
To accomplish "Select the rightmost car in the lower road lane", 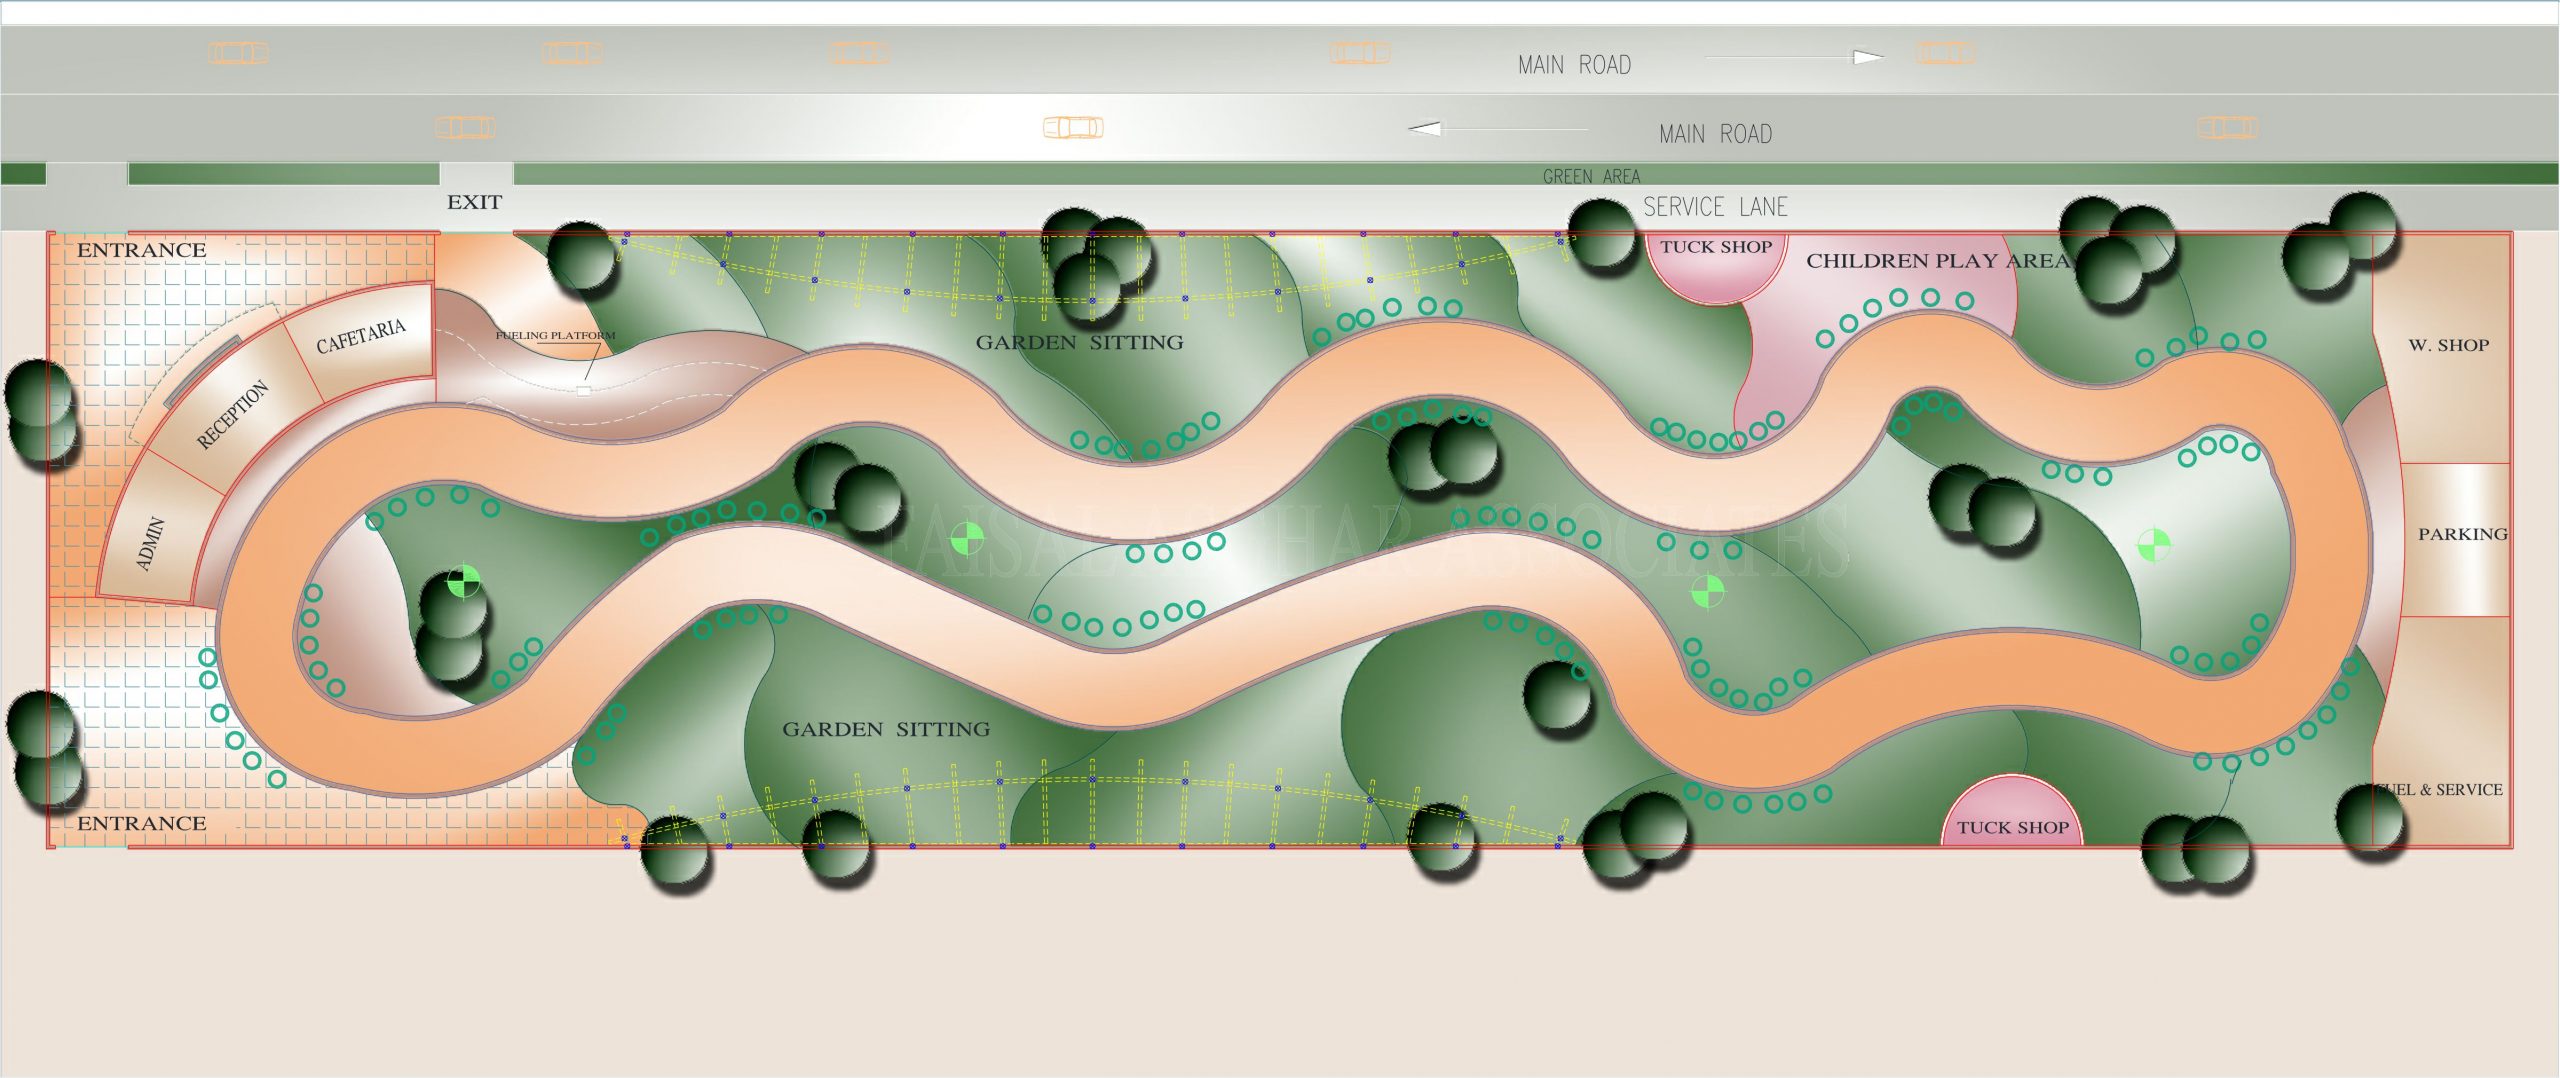I will tap(2227, 128).
